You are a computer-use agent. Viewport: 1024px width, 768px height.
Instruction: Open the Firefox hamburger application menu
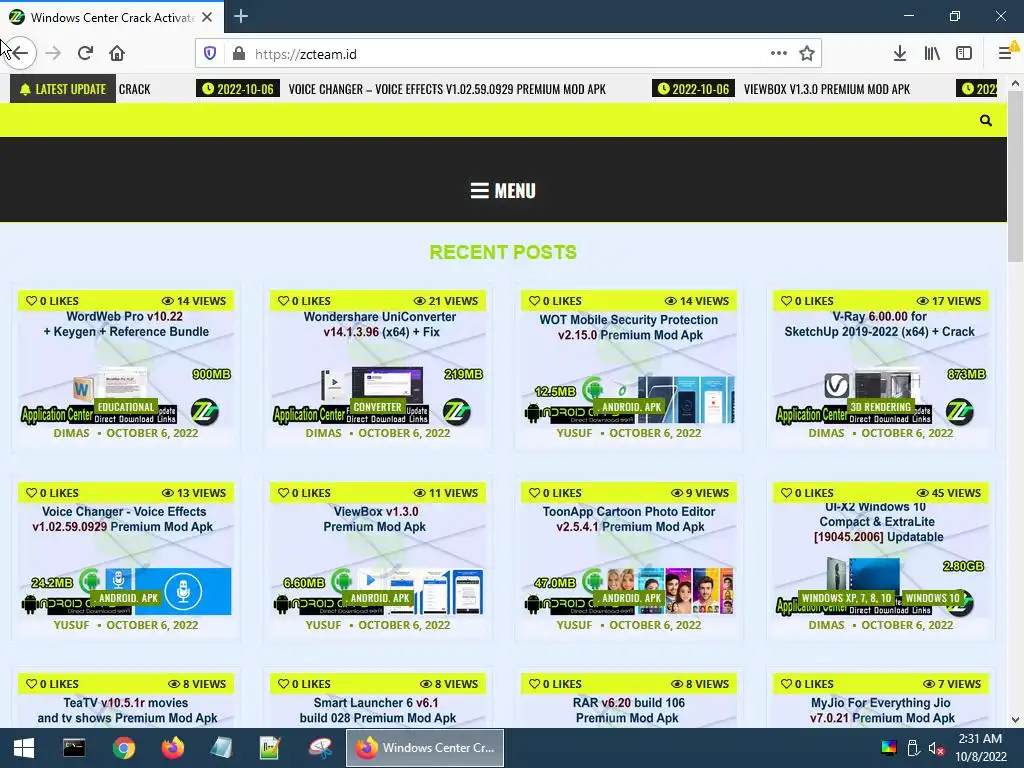coord(1006,53)
